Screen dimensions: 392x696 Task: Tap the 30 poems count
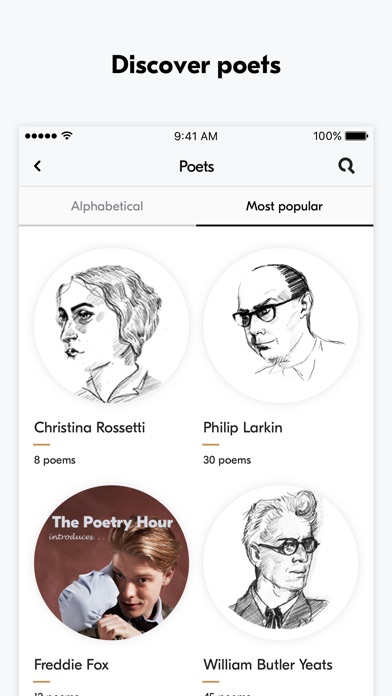point(227,460)
